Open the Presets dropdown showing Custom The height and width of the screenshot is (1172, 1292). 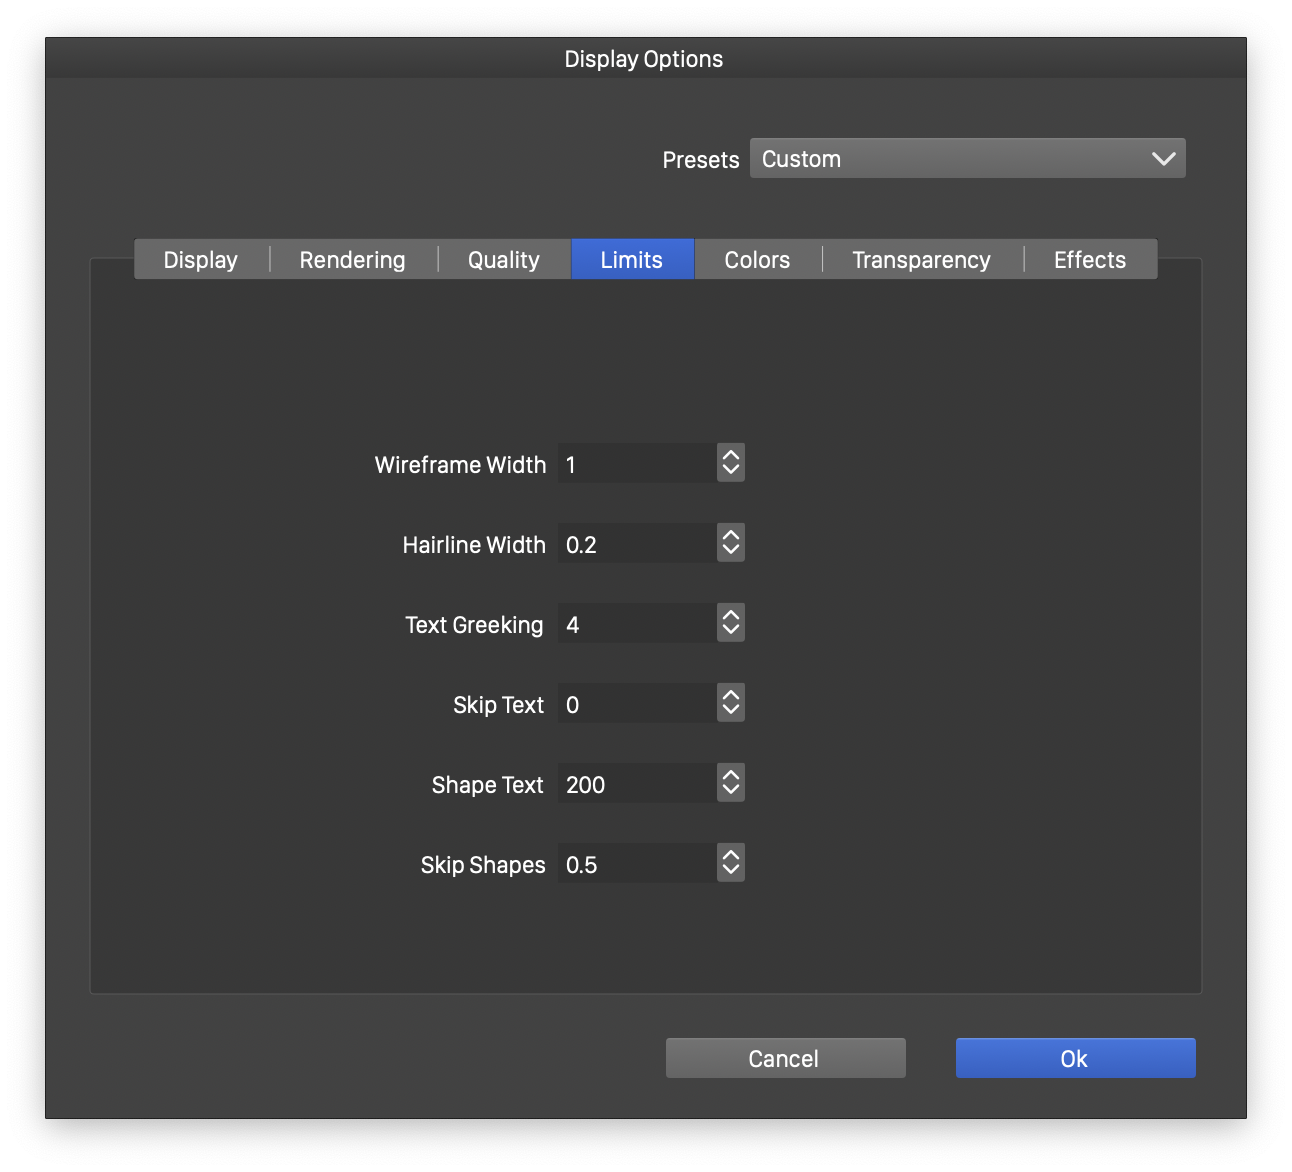coord(967,159)
